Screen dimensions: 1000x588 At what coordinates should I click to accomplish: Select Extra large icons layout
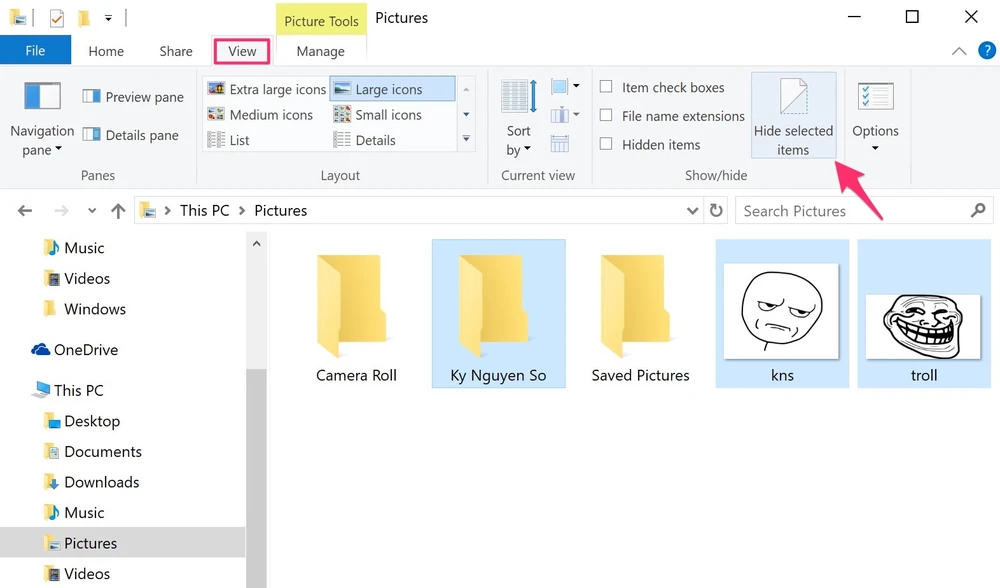tap(265, 89)
